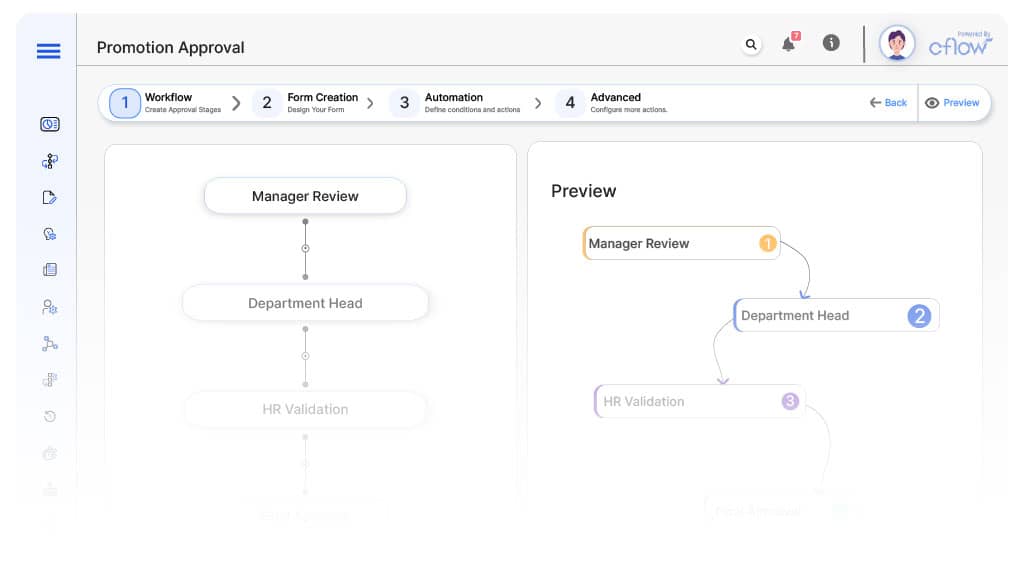Image resolution: width=1024 pixels, height=576 pixels.
Task: Go to step 2 Form Creation
Action: (306, 103)
